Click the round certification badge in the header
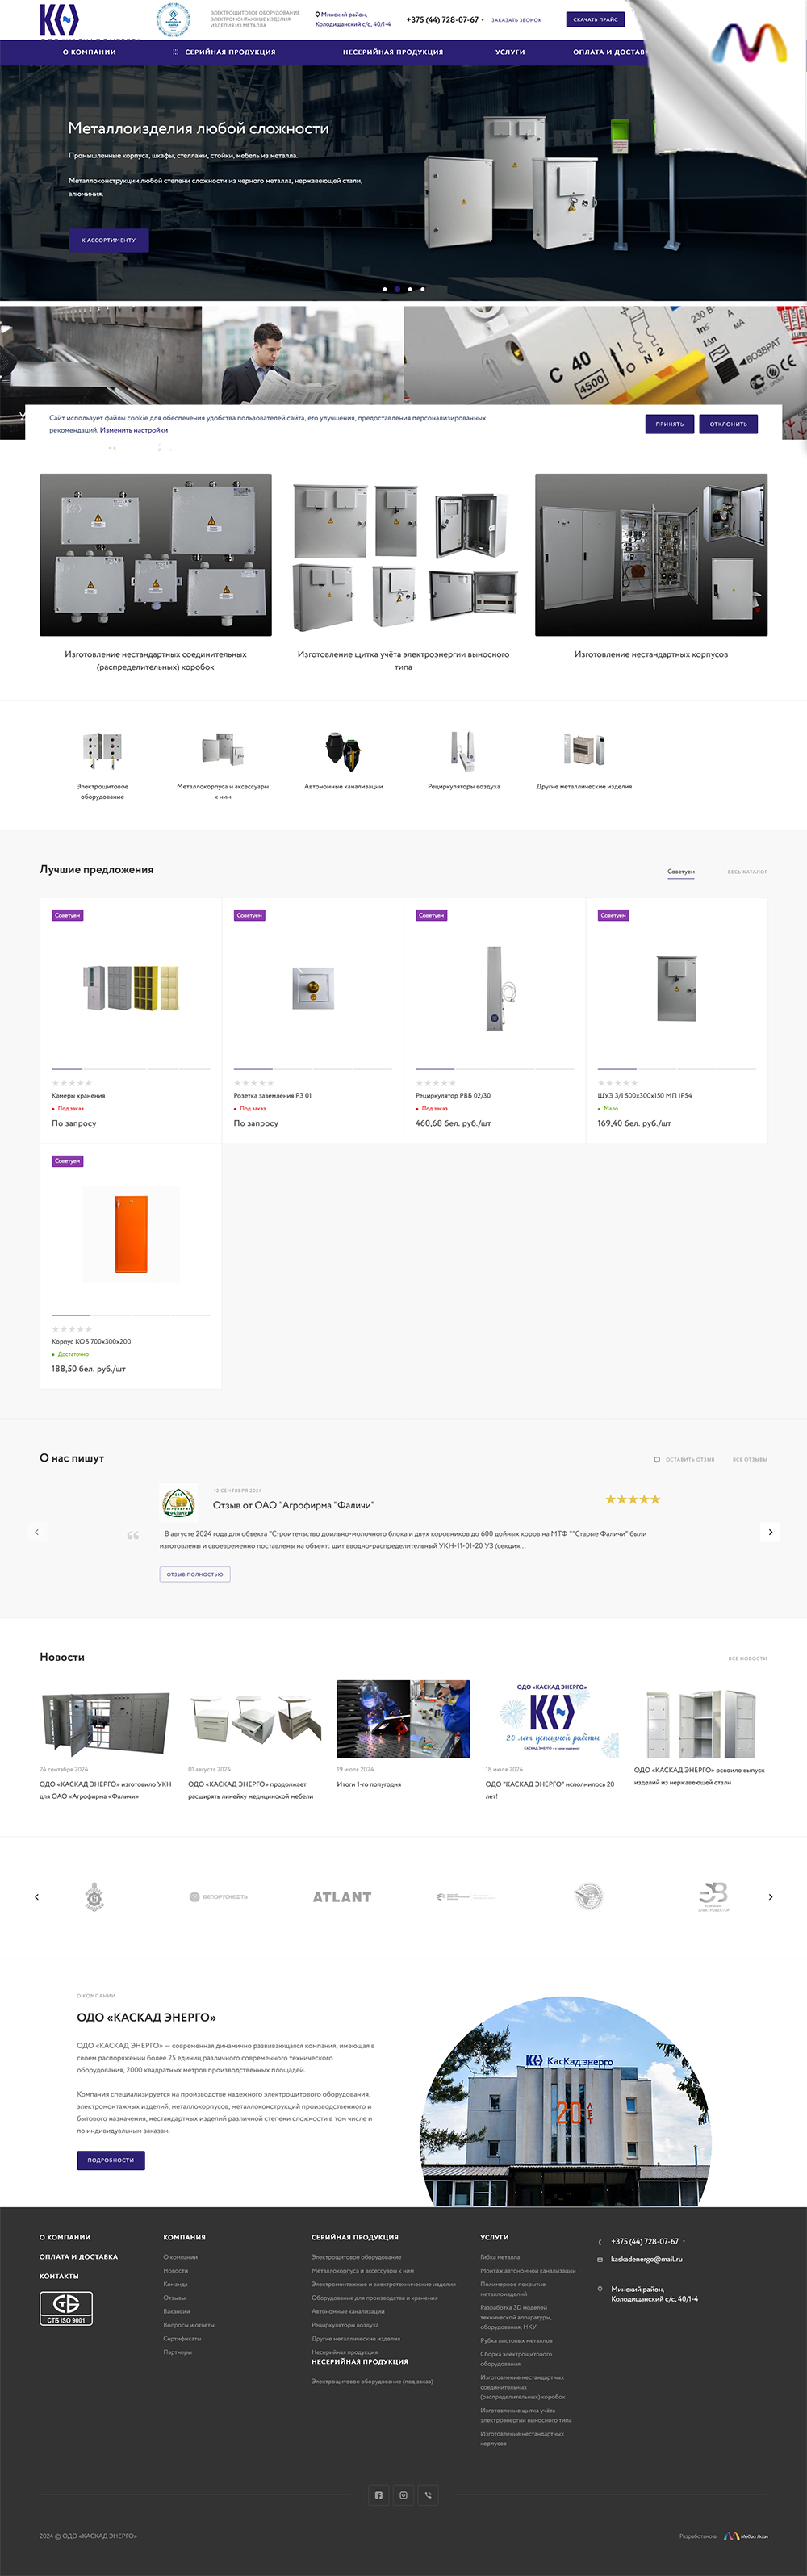807x2576 pixels. tap(173, 19)
